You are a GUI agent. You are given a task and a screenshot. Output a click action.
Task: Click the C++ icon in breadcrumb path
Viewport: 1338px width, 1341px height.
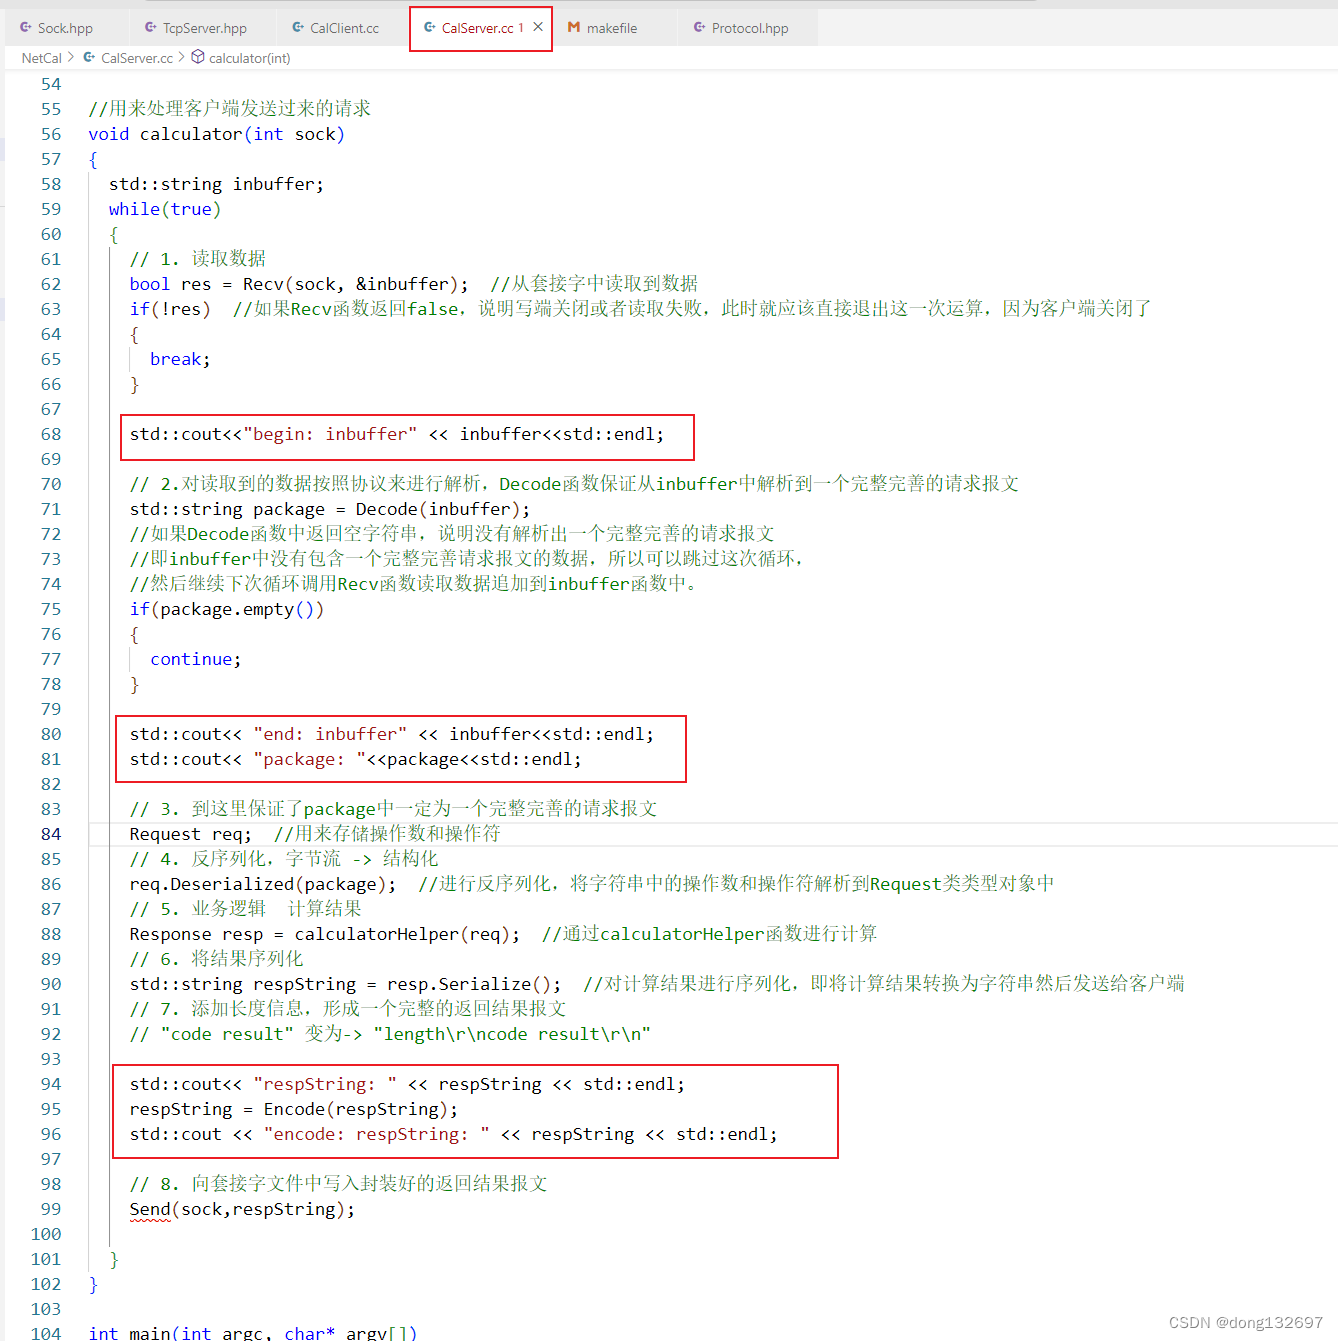point(89,57)
